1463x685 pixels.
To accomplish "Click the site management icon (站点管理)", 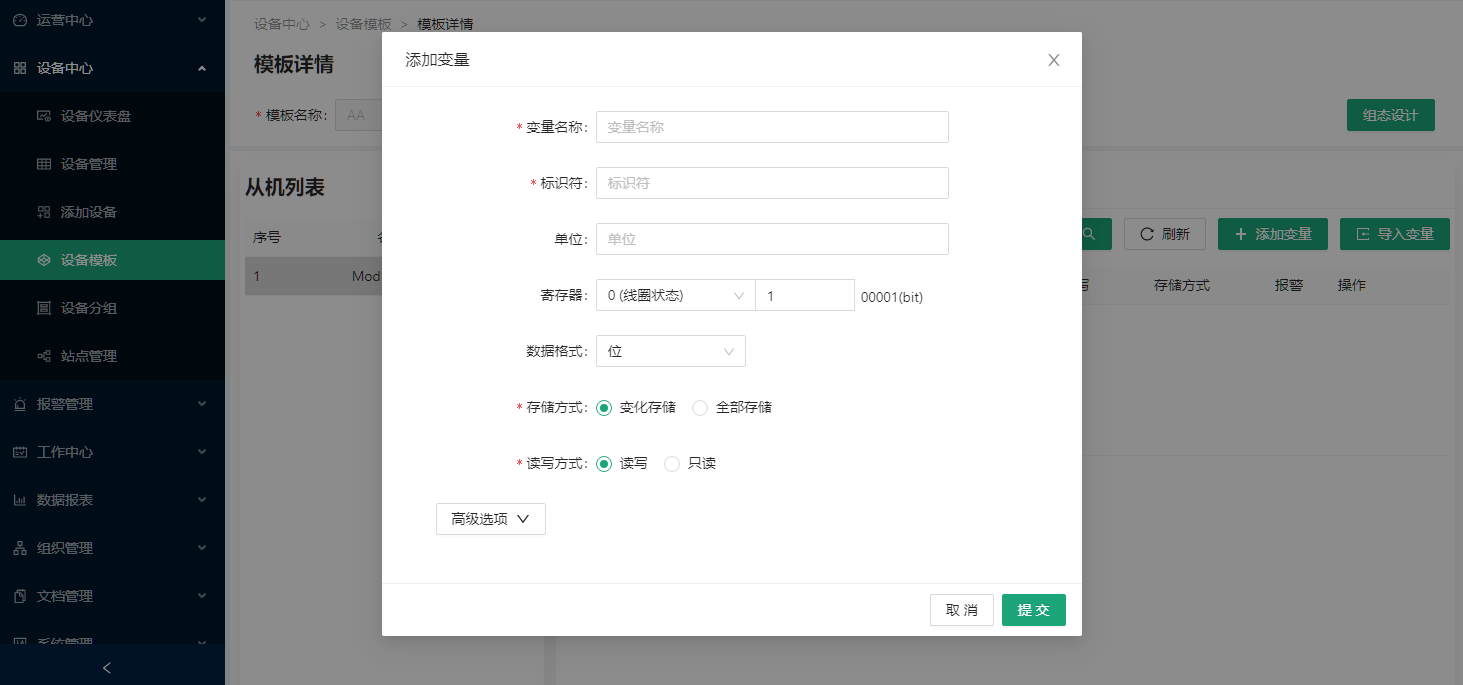I will click(44, 356).
